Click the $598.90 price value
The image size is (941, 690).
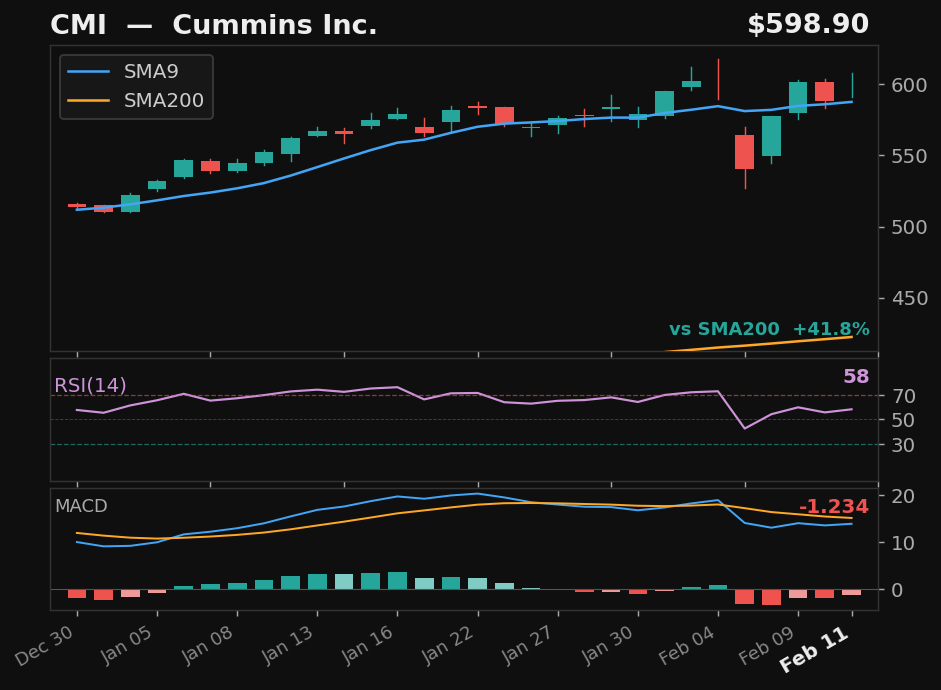coord(808,25)
